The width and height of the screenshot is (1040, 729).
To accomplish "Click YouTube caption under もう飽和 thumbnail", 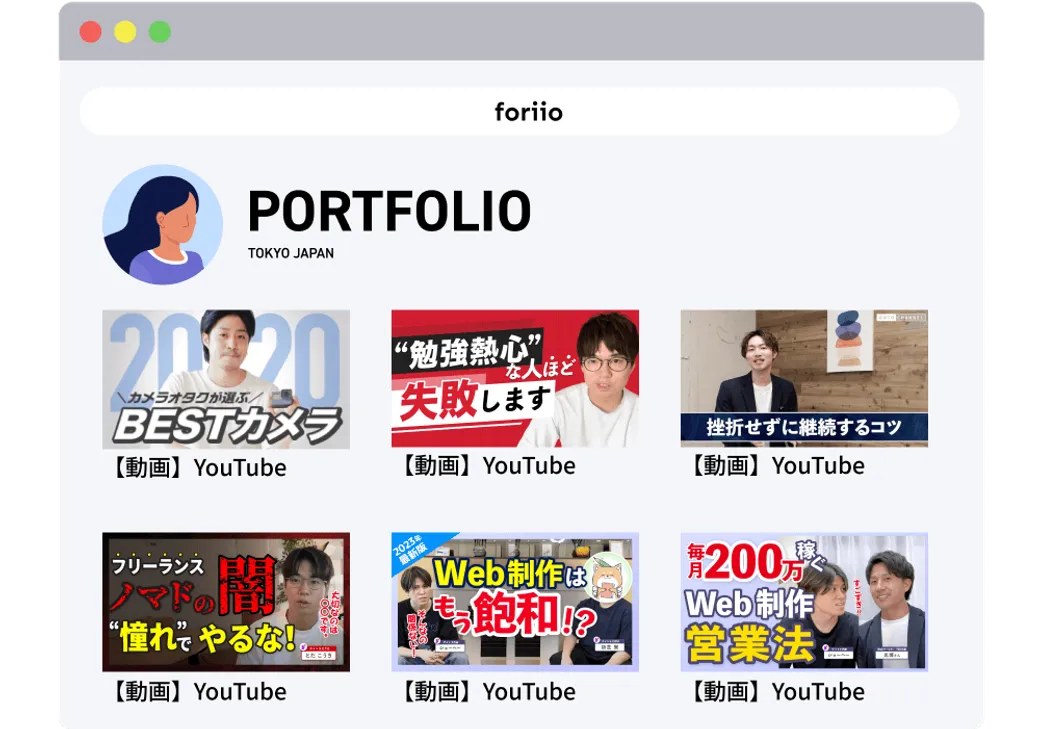I will point(488,692).
